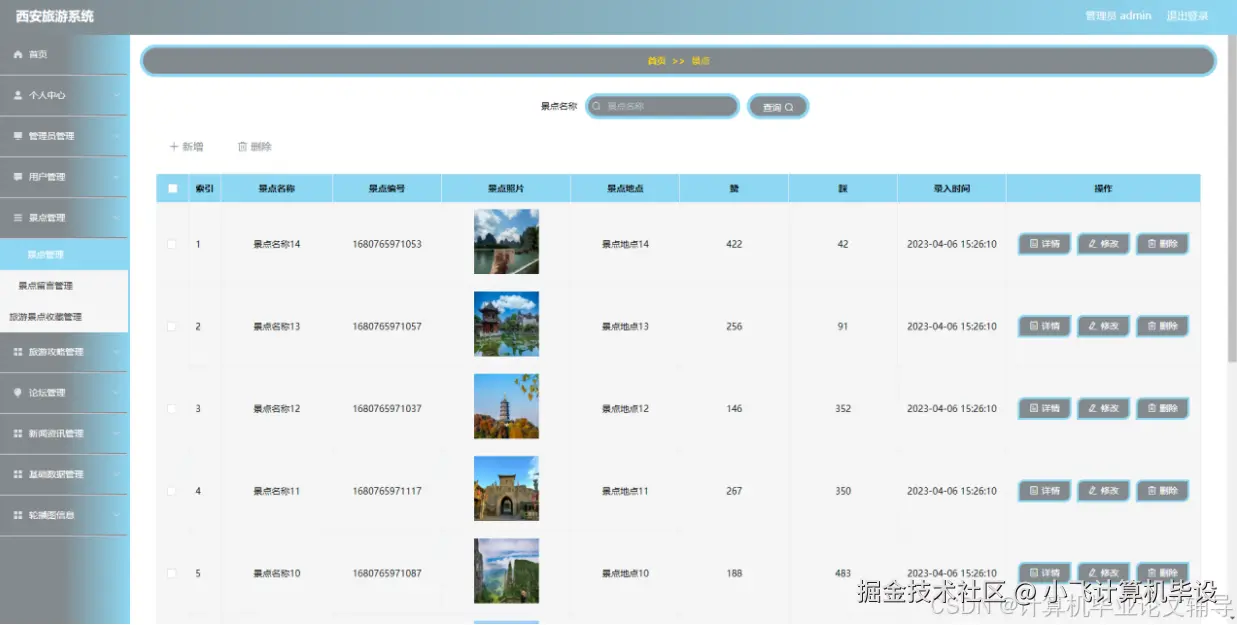Expand the 基础数据管理 chevron
The height and width of the screenshot is (625, 1237).
click(116, 474)
